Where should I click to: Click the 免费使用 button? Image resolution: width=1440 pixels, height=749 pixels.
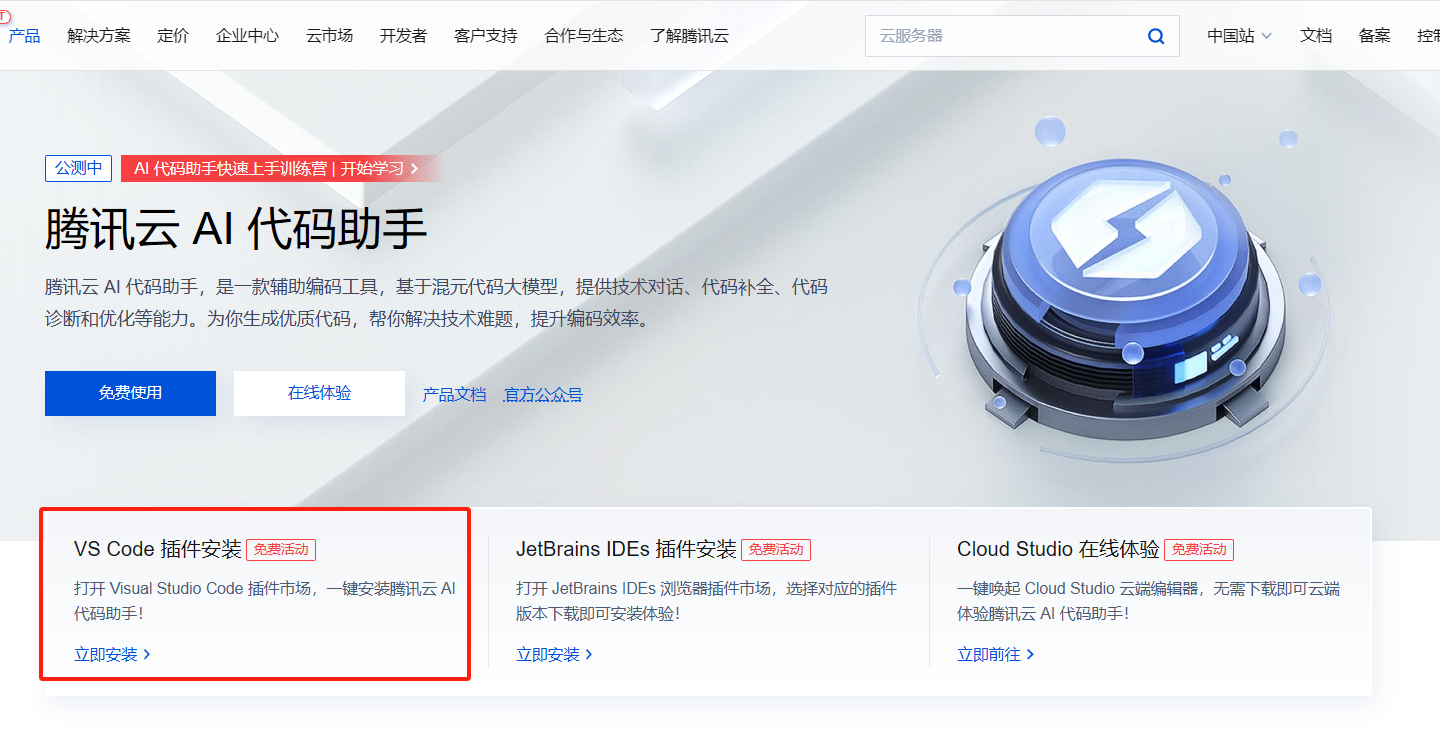click(130, 393)
